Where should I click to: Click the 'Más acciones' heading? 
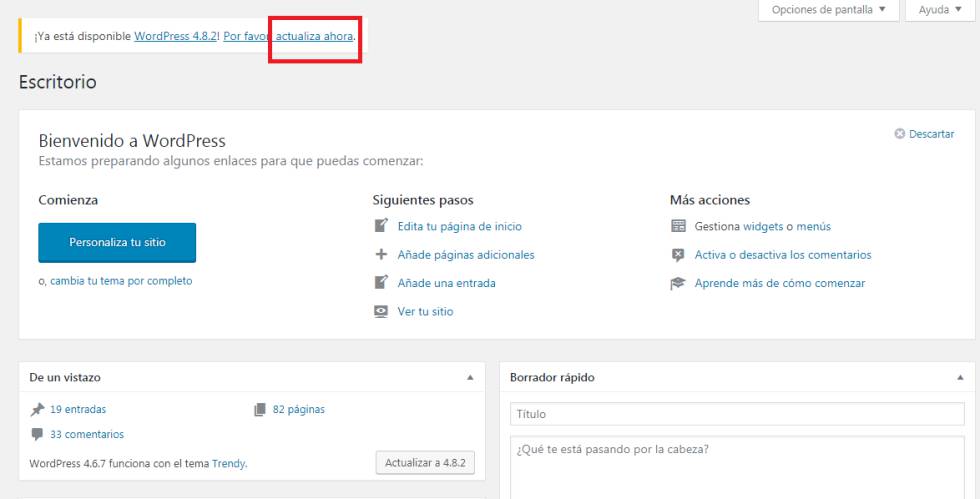point(709,200)
